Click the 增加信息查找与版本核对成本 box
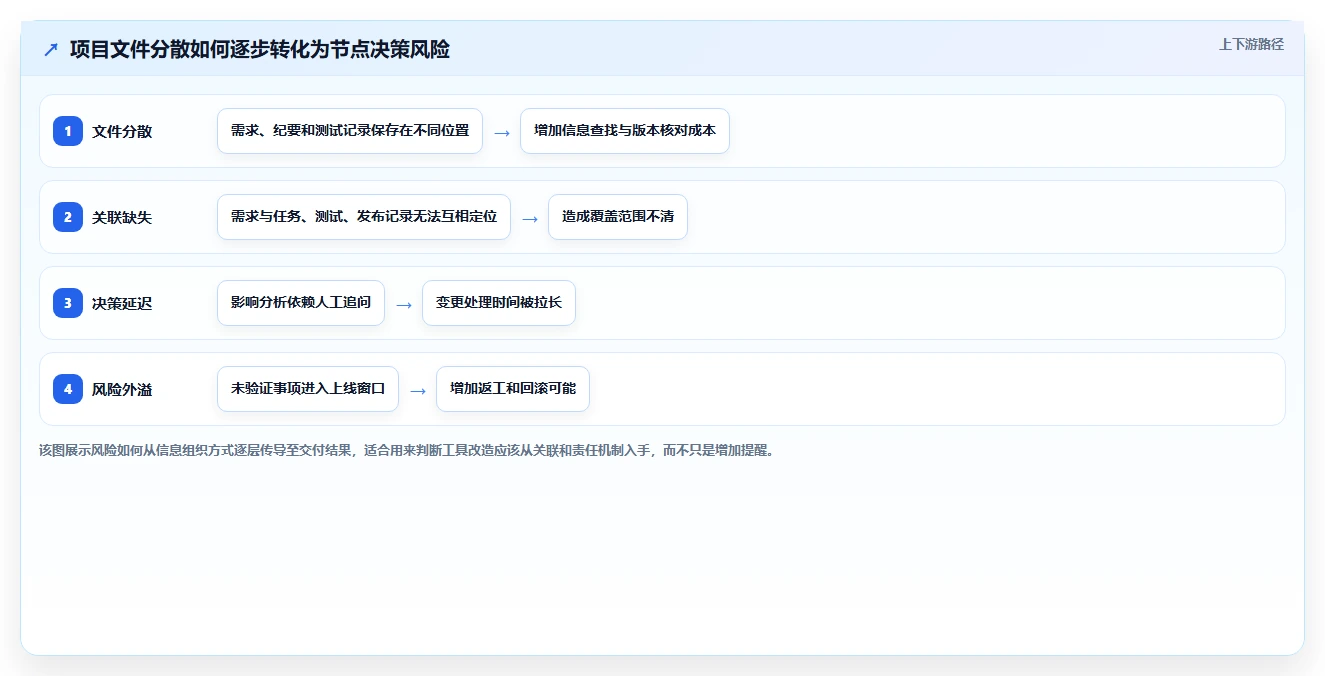The image size is (1325, 676). pos(625,131)
